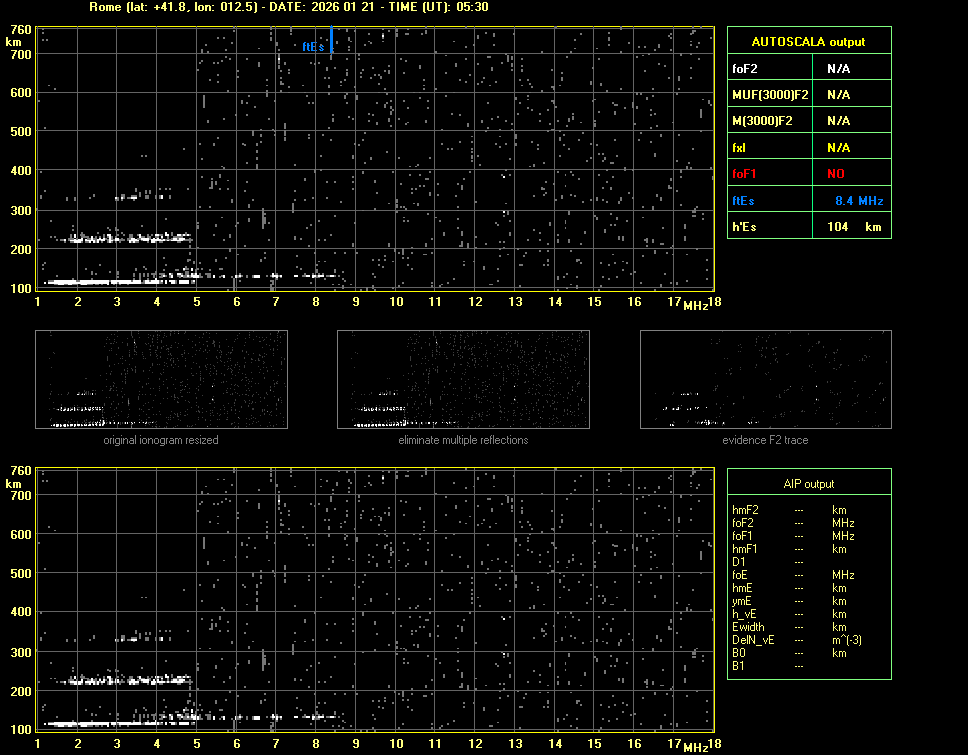The width and height of the screenshot is (968, 755).
Task: Select the yellow fxI row label
Action: [740, 147]
